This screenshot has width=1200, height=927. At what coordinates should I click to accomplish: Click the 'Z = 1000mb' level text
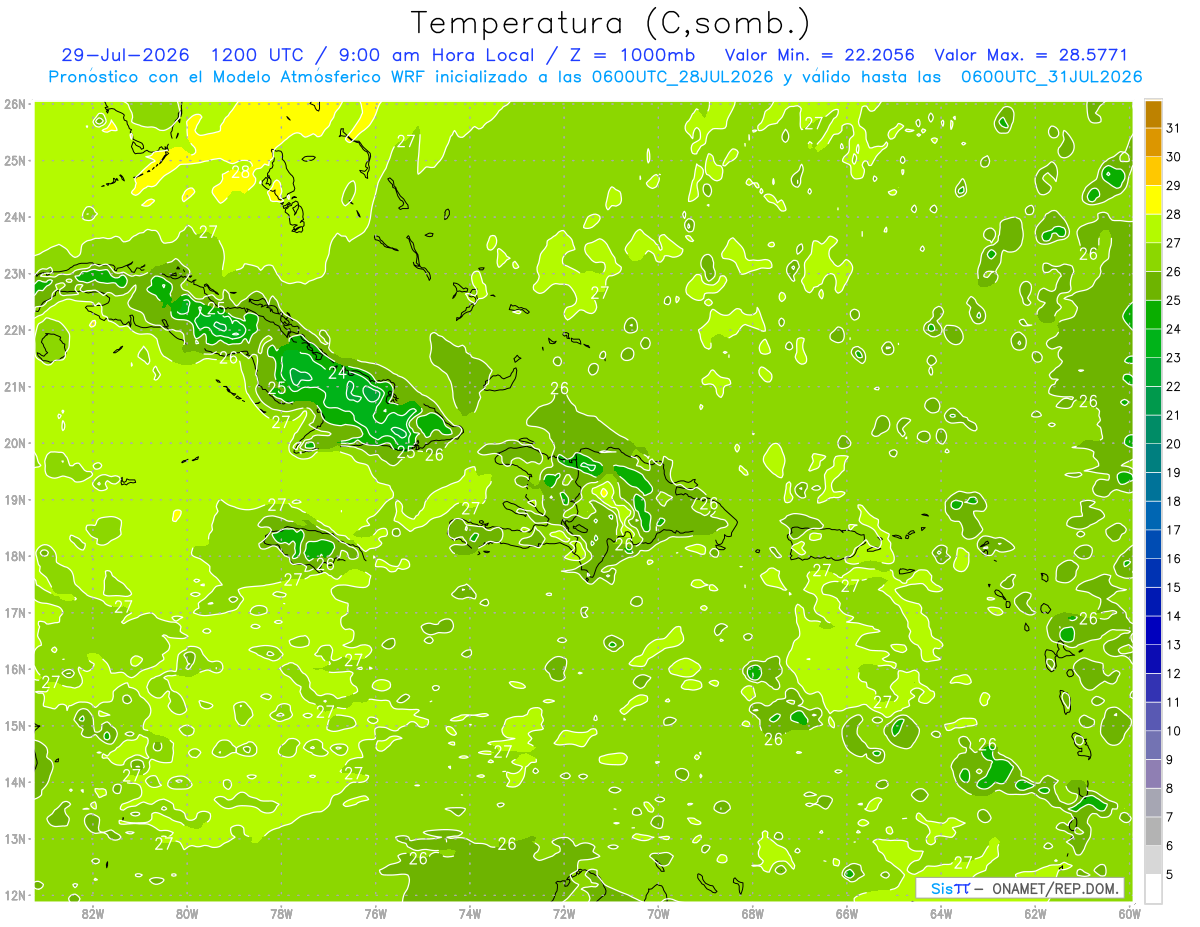(634, 56)
